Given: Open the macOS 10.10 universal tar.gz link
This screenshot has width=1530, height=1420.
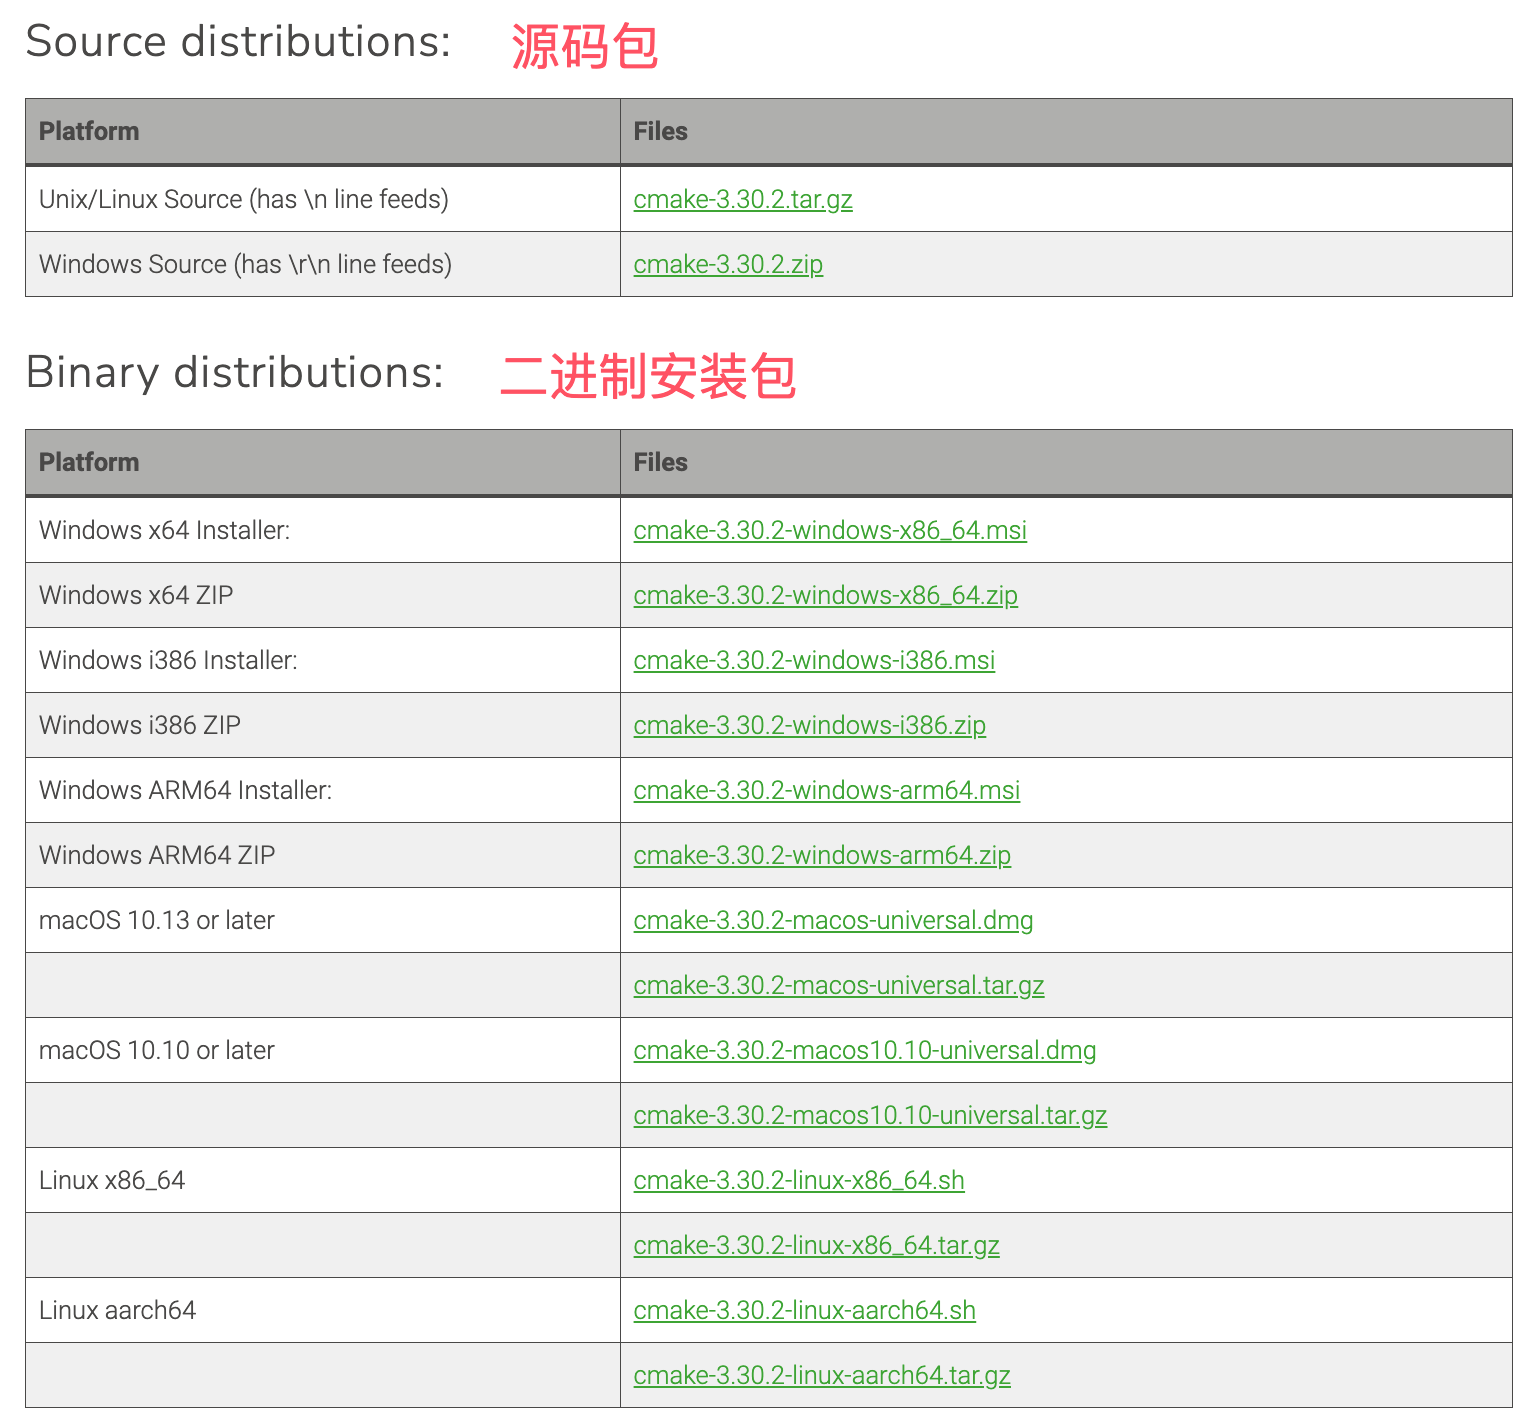Looking at the screenshot, I should tap(869, 1115).
